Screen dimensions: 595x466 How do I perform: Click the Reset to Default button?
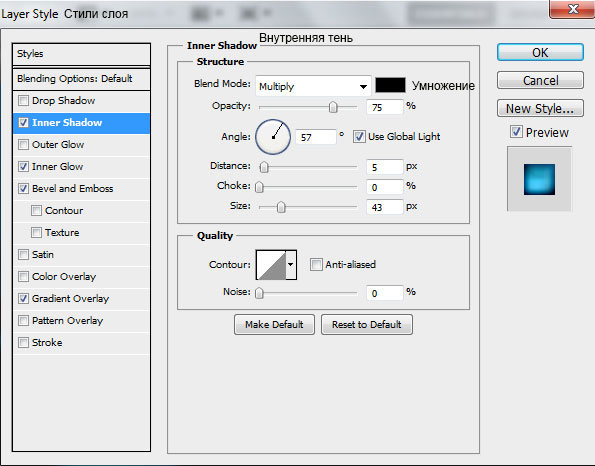coord(367,324)
